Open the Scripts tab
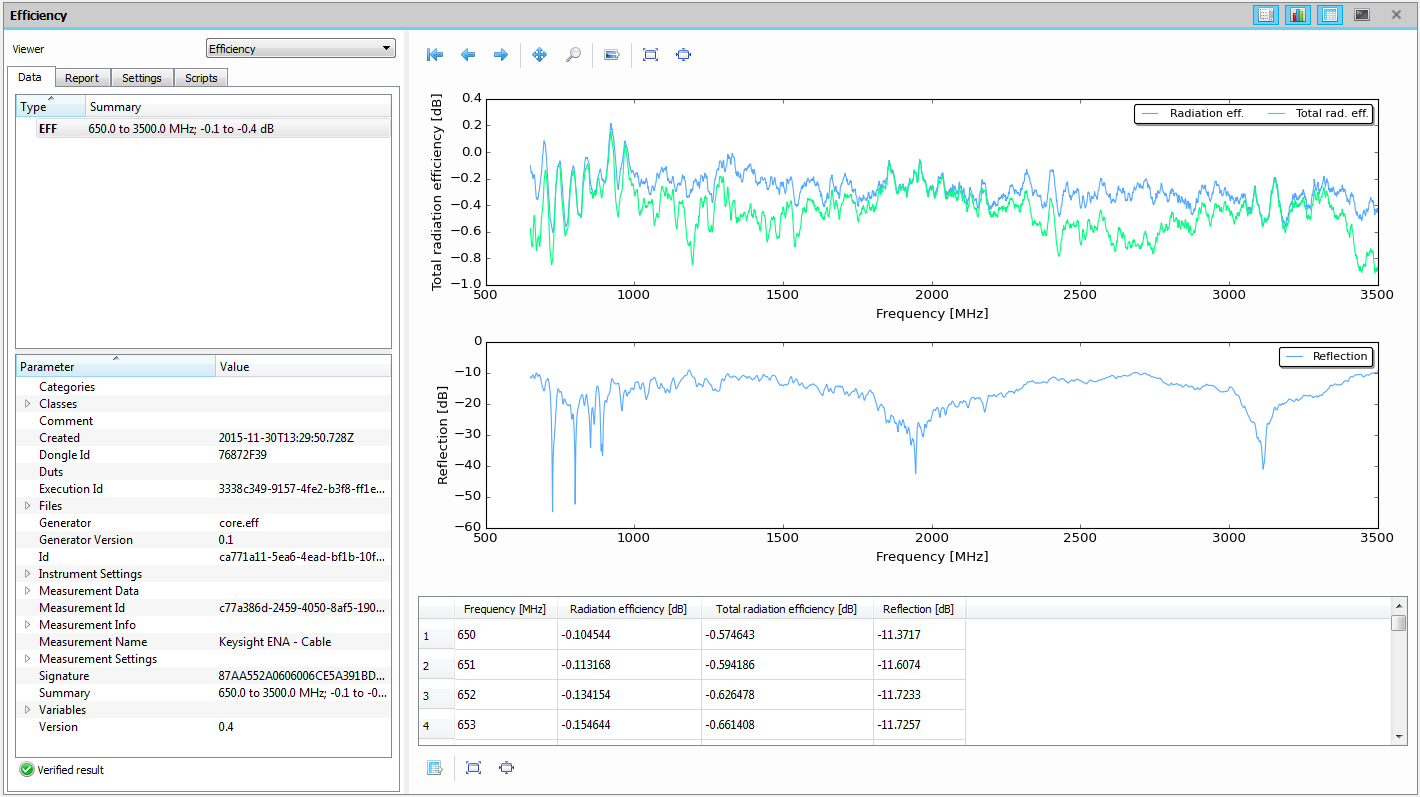This screenshot has height=797, width=1420. pos(201,78)
